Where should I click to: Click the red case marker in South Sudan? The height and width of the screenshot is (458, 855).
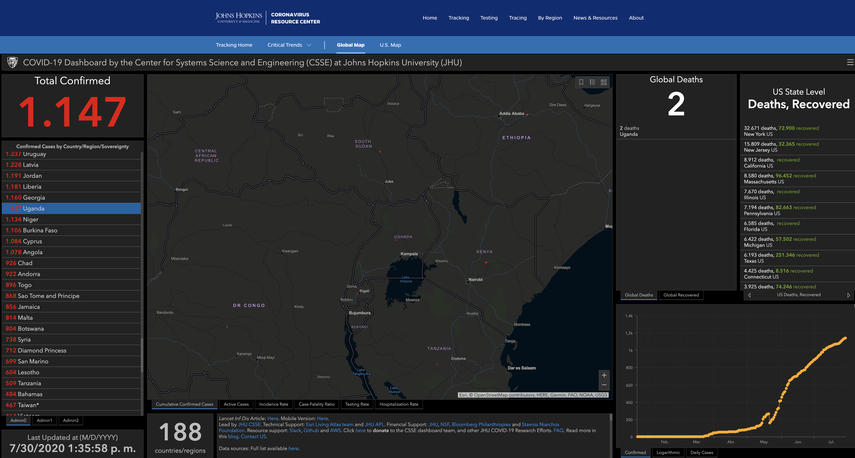click(380, 151)
